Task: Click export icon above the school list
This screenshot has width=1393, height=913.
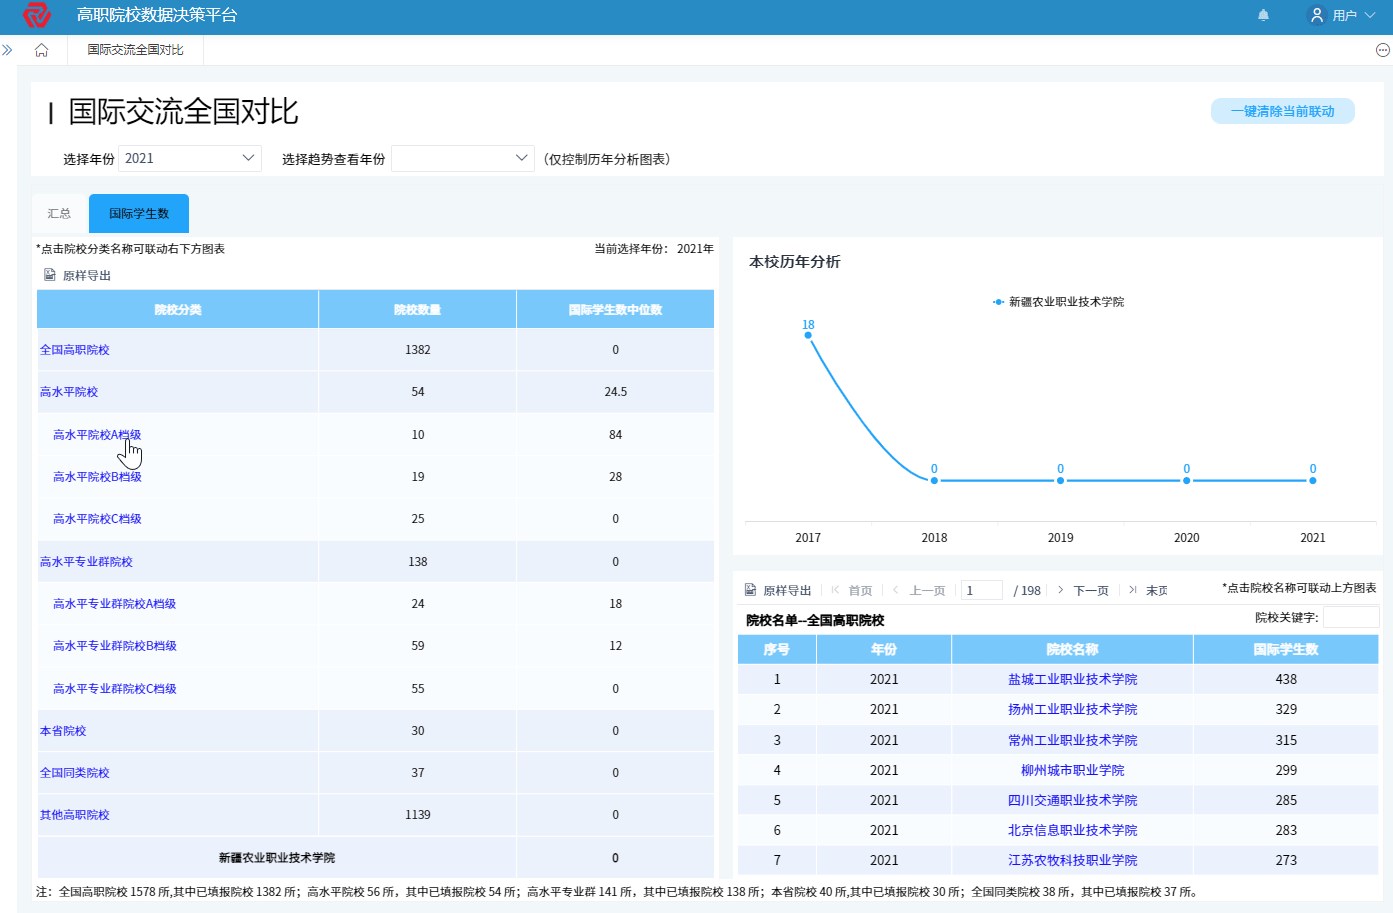Action: 751,590
